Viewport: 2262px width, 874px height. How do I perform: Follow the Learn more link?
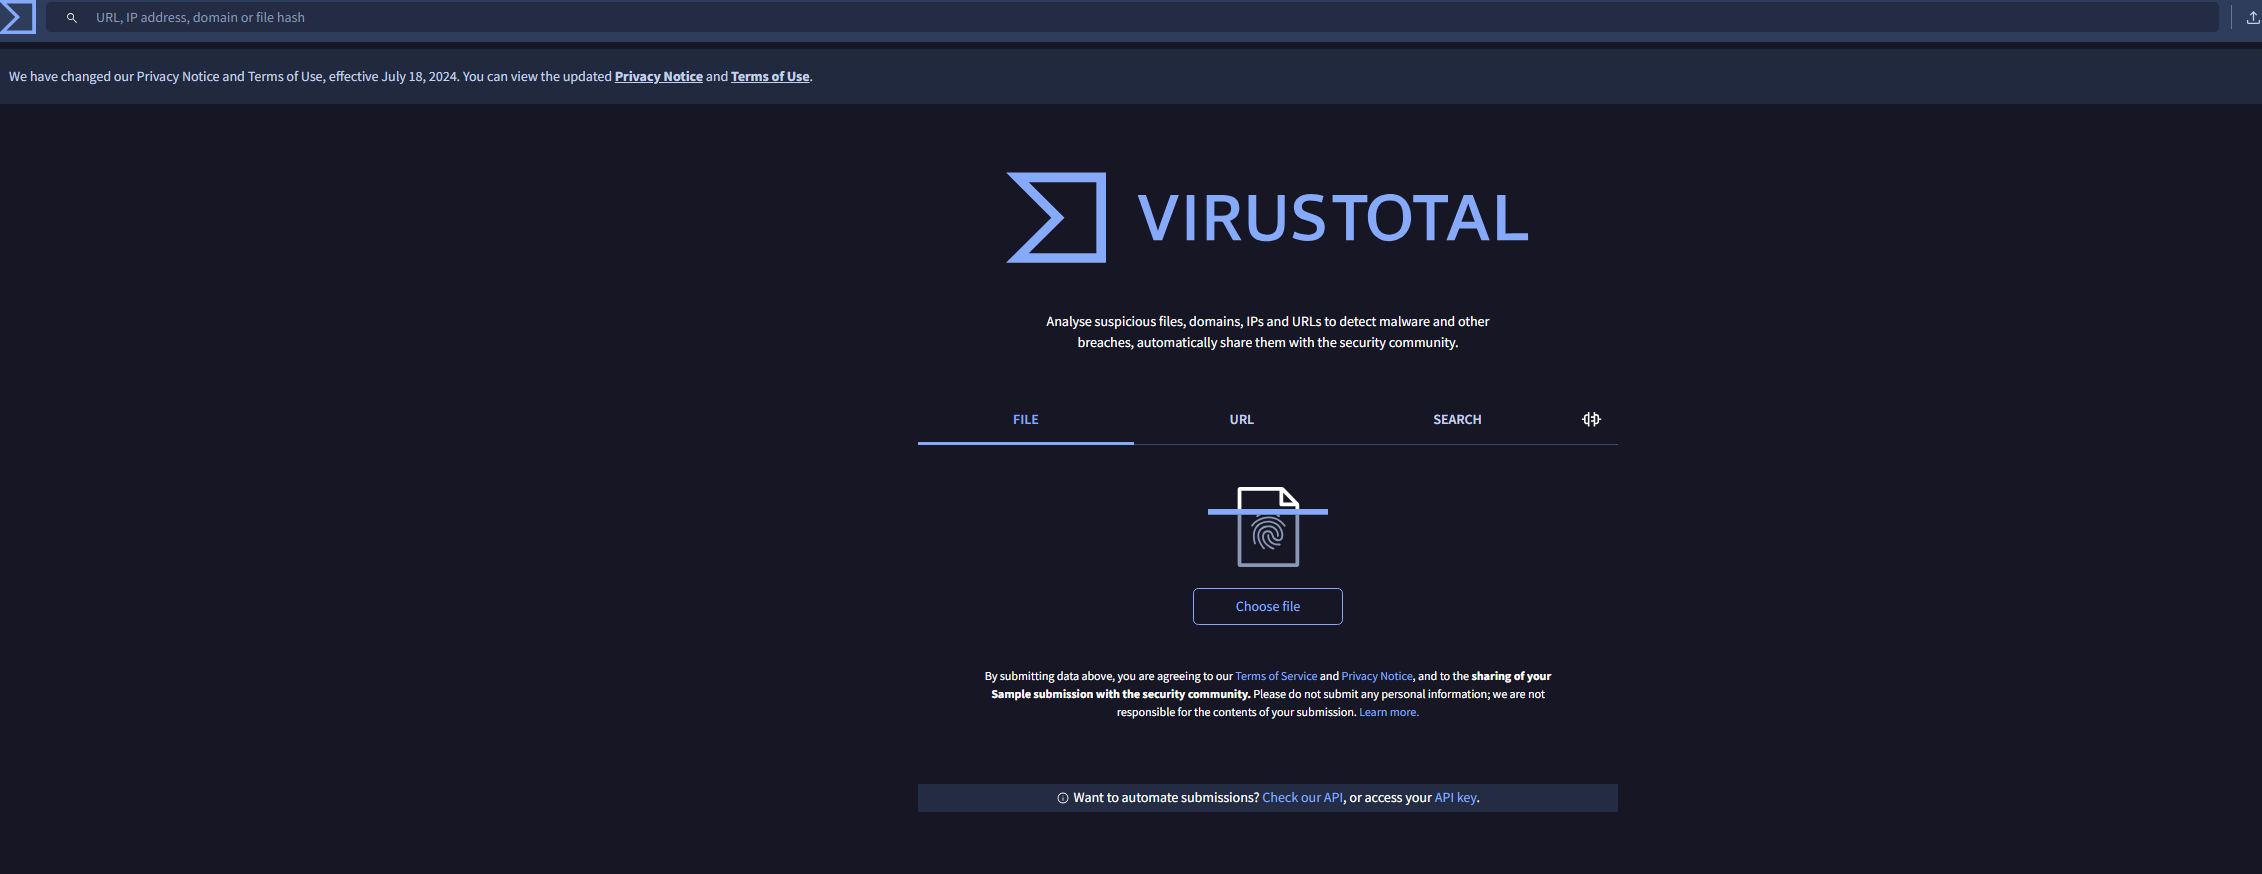(x=1388, y=713)
